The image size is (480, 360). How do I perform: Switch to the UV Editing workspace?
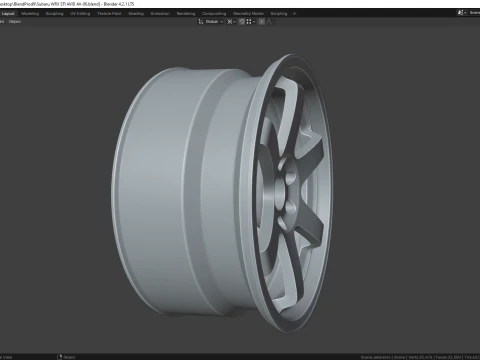[x=80, y=14]
